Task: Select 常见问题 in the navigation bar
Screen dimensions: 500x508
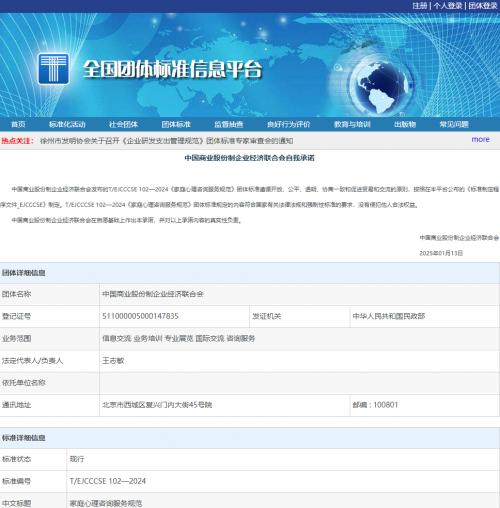Action: click(454, 124)
